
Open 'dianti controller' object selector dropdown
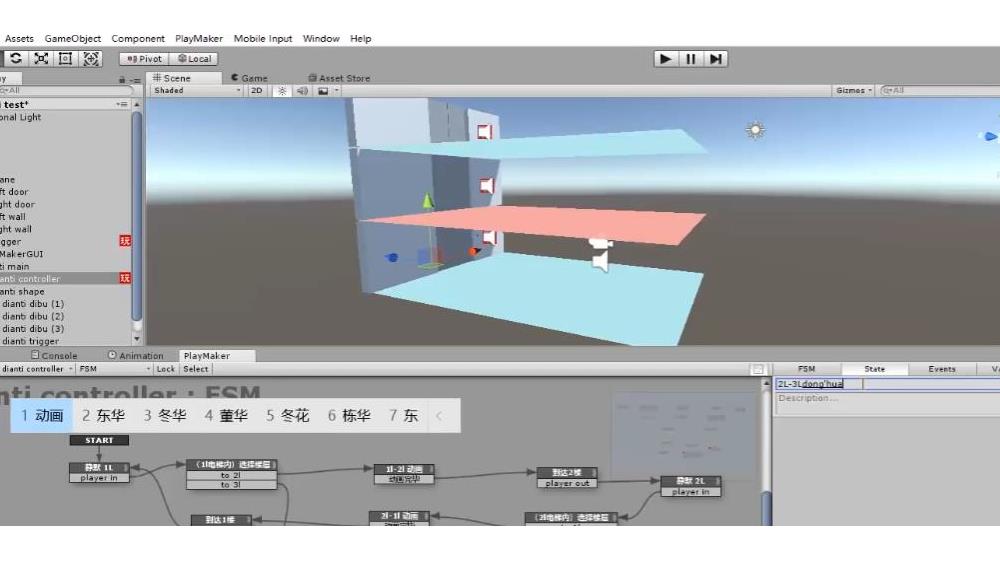pos(37,369)
